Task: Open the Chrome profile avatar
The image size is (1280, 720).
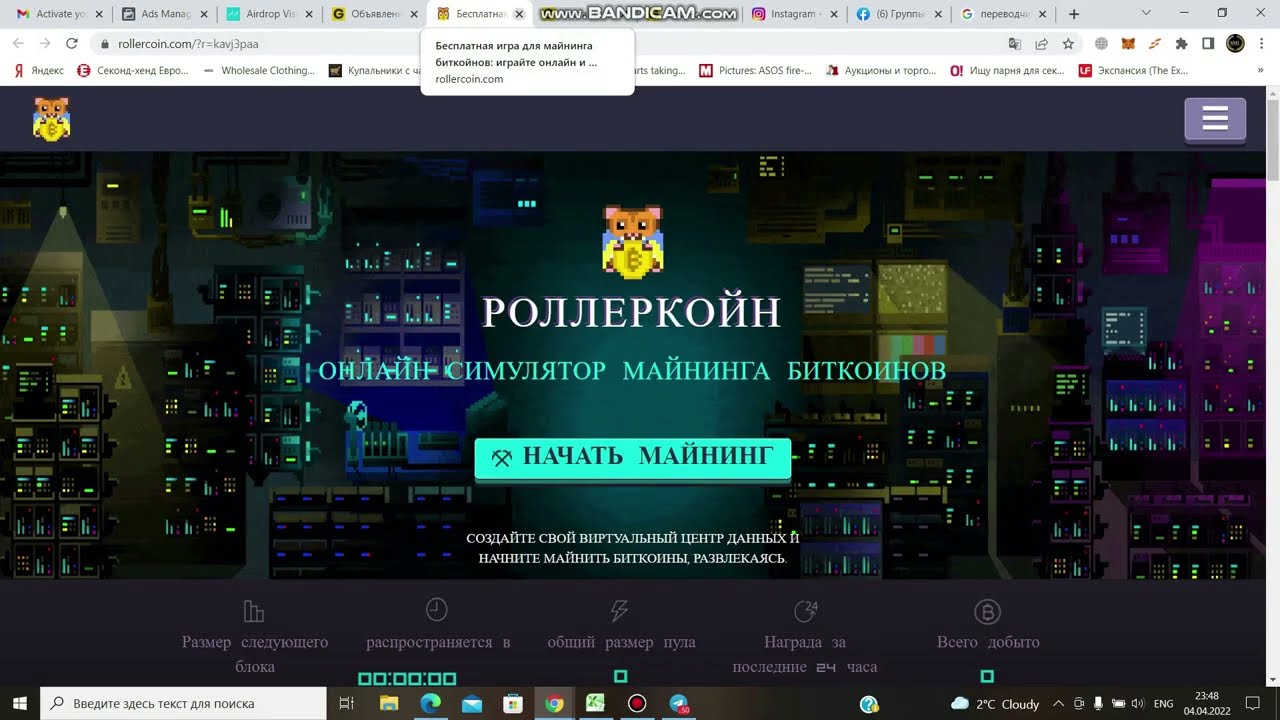Action: (1235, 43)
